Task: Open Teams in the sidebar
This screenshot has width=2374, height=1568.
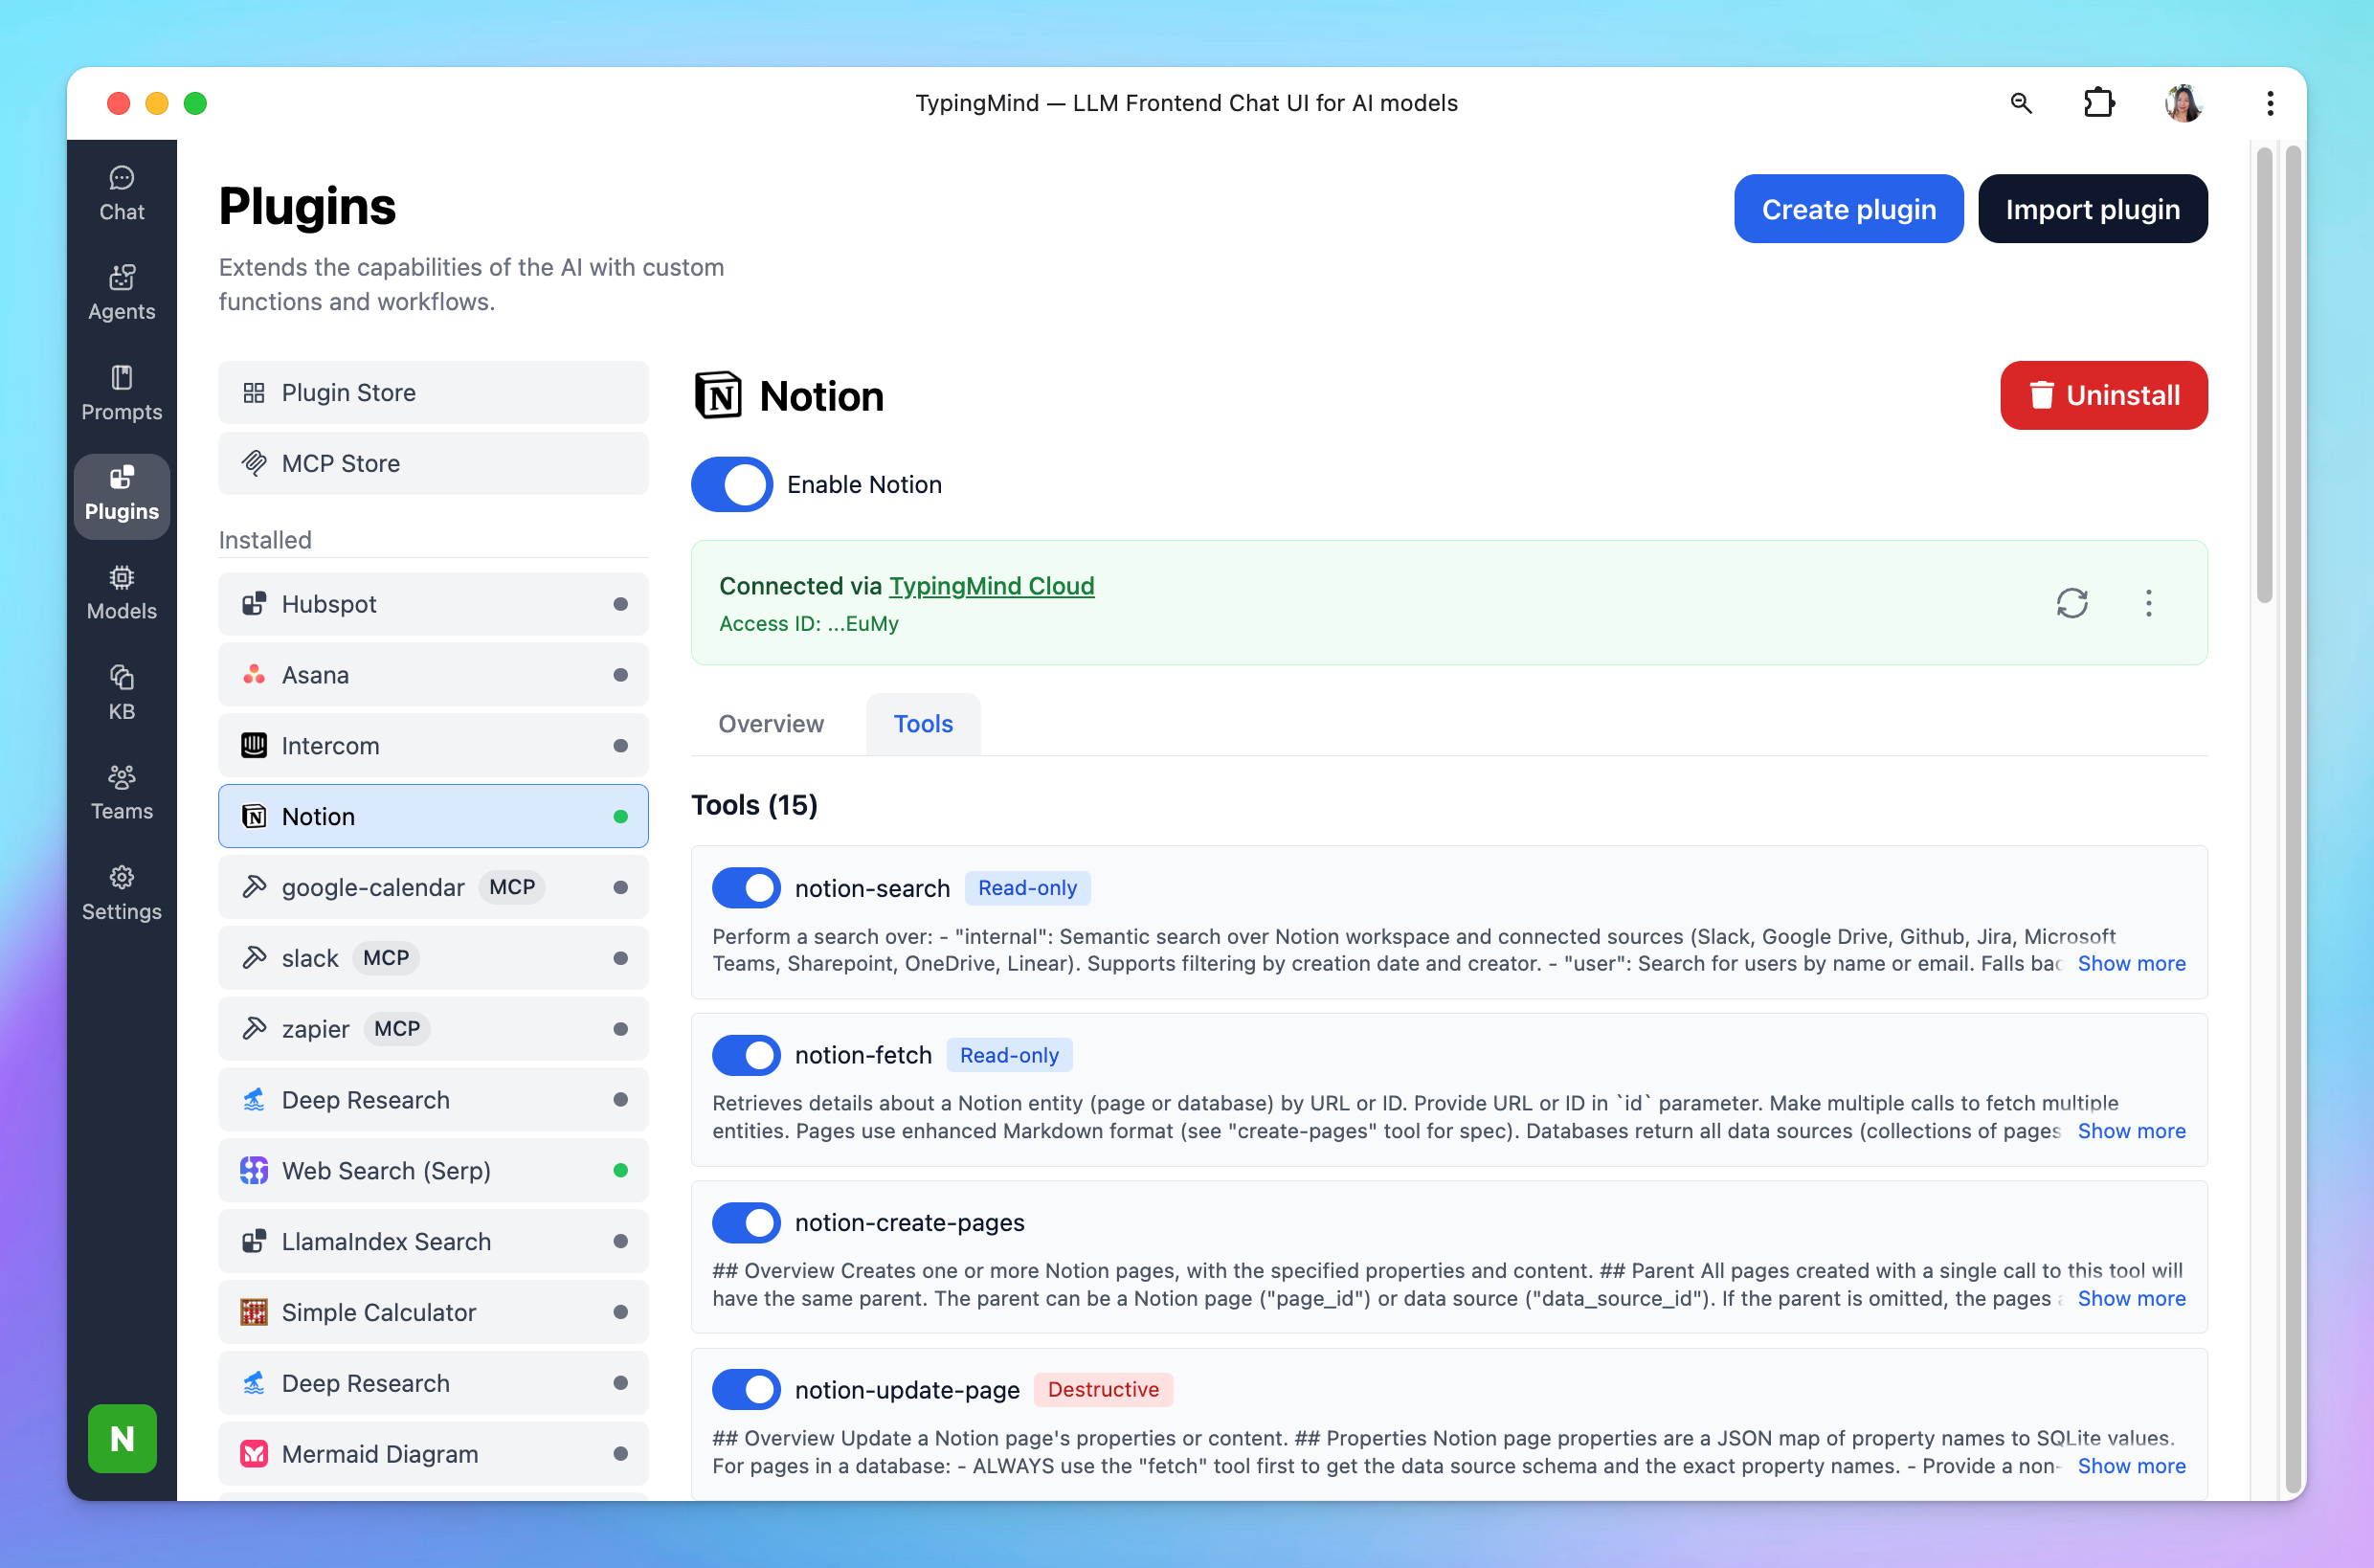Action: click(x=121, y=792)
